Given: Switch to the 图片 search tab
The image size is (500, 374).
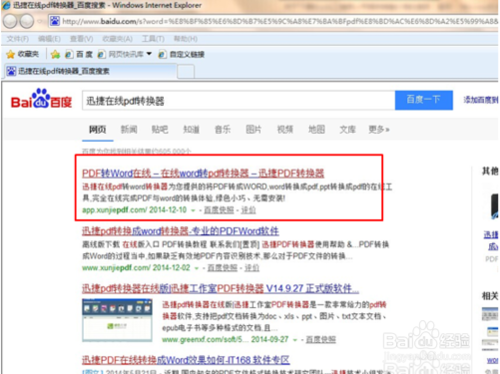Looking at the screenshot, I should pyautogui.click(x=254, y=129).
